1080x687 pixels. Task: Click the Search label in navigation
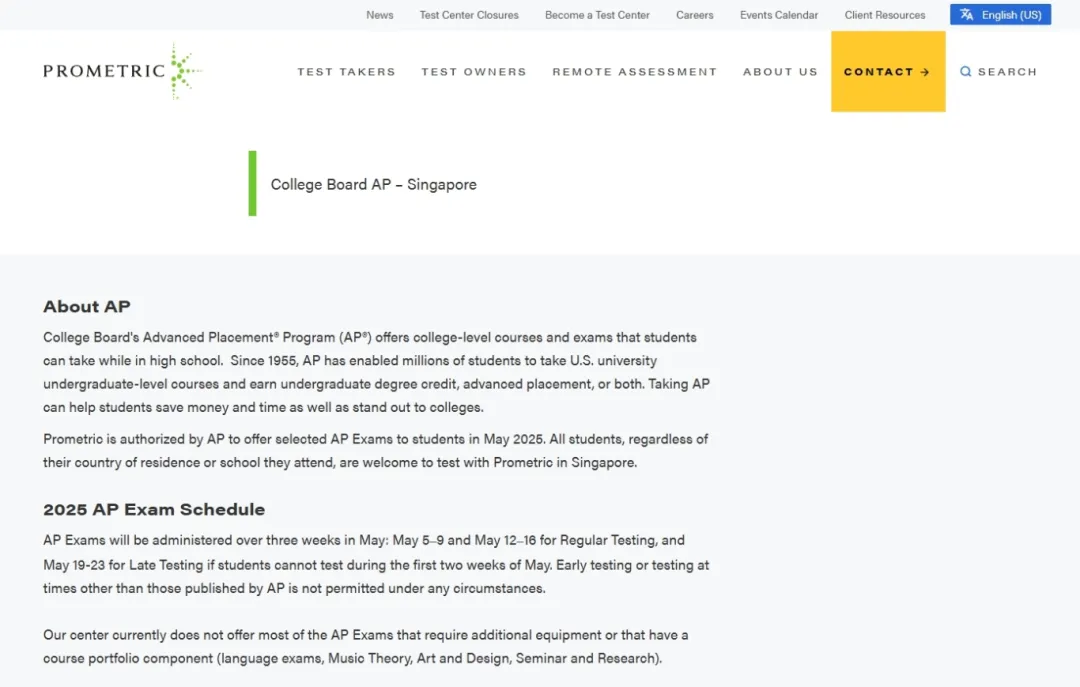tap(1008, 72)
